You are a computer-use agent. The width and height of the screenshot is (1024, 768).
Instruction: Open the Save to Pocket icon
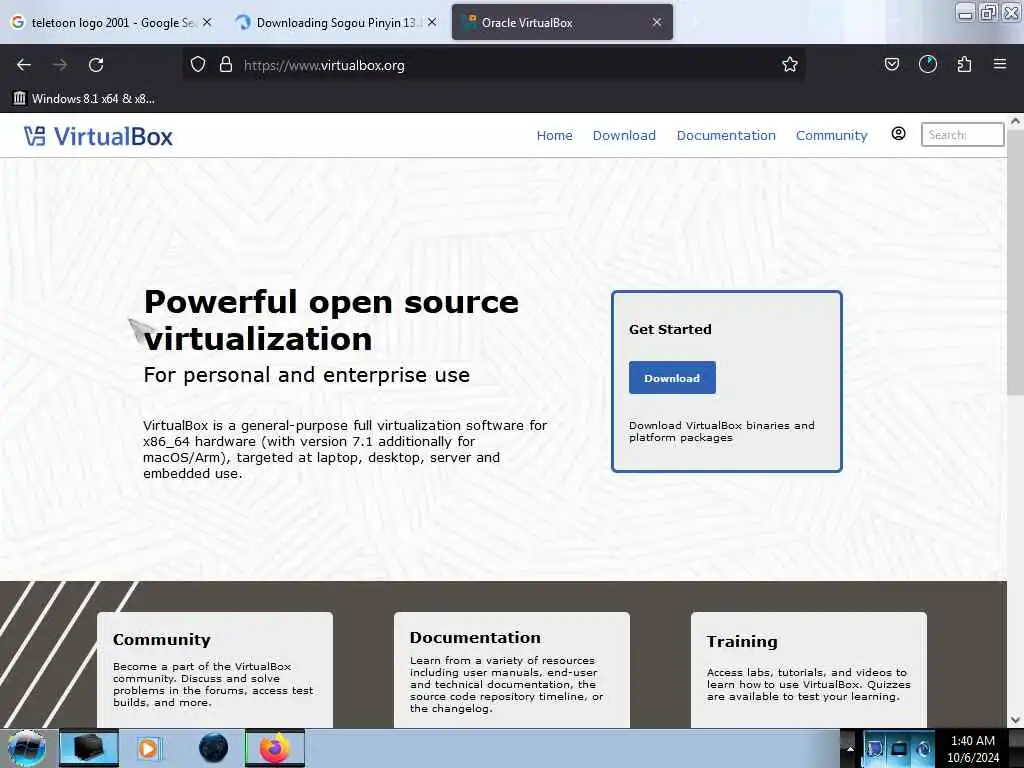tap(891, 64)
